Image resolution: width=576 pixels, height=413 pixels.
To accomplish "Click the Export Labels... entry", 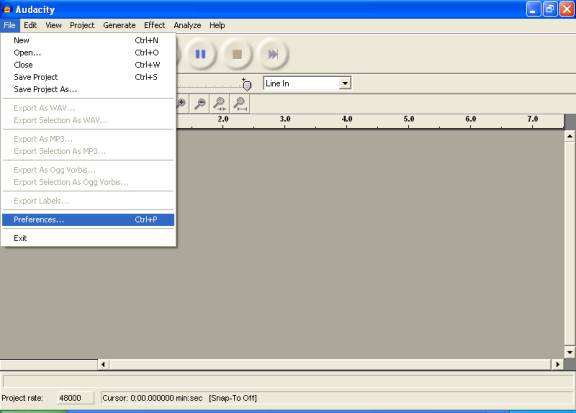I will tap(88, 201).
